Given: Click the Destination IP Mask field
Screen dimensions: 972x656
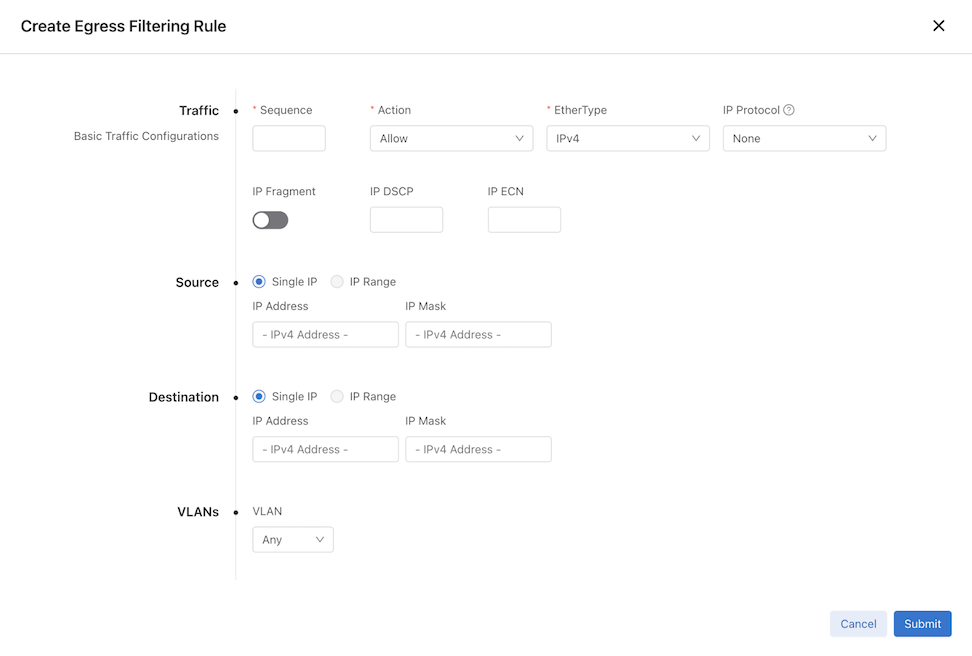Looking at the screenshot, I should (478, 450).
